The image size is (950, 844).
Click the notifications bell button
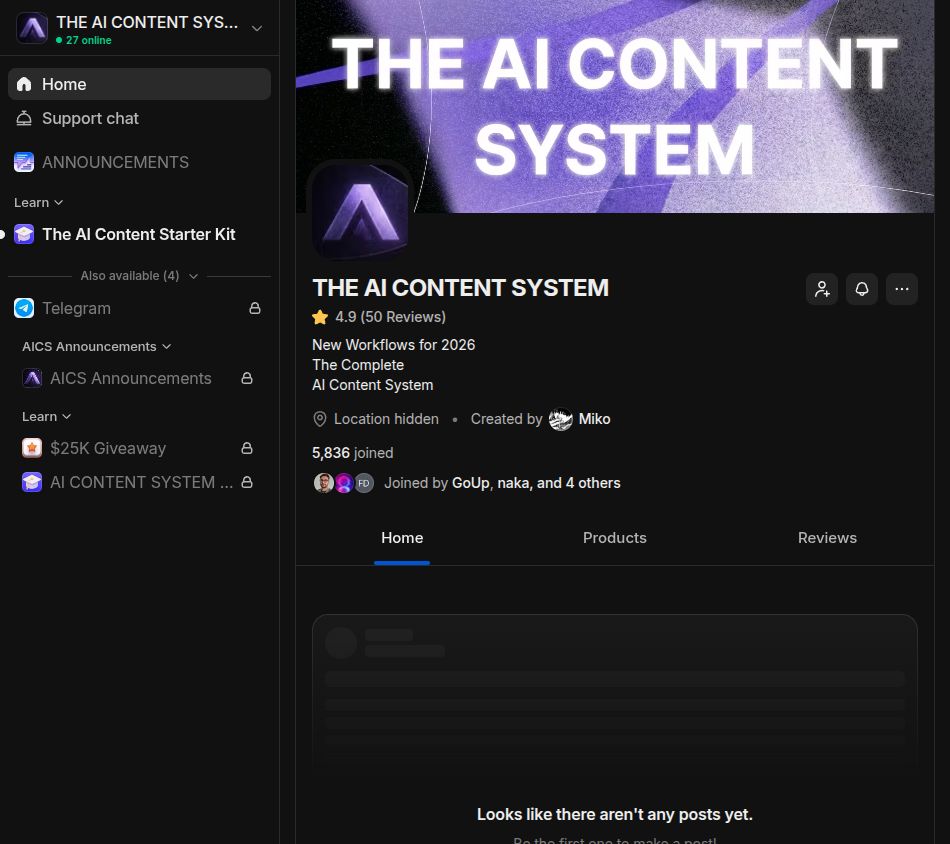coord(862,289)
